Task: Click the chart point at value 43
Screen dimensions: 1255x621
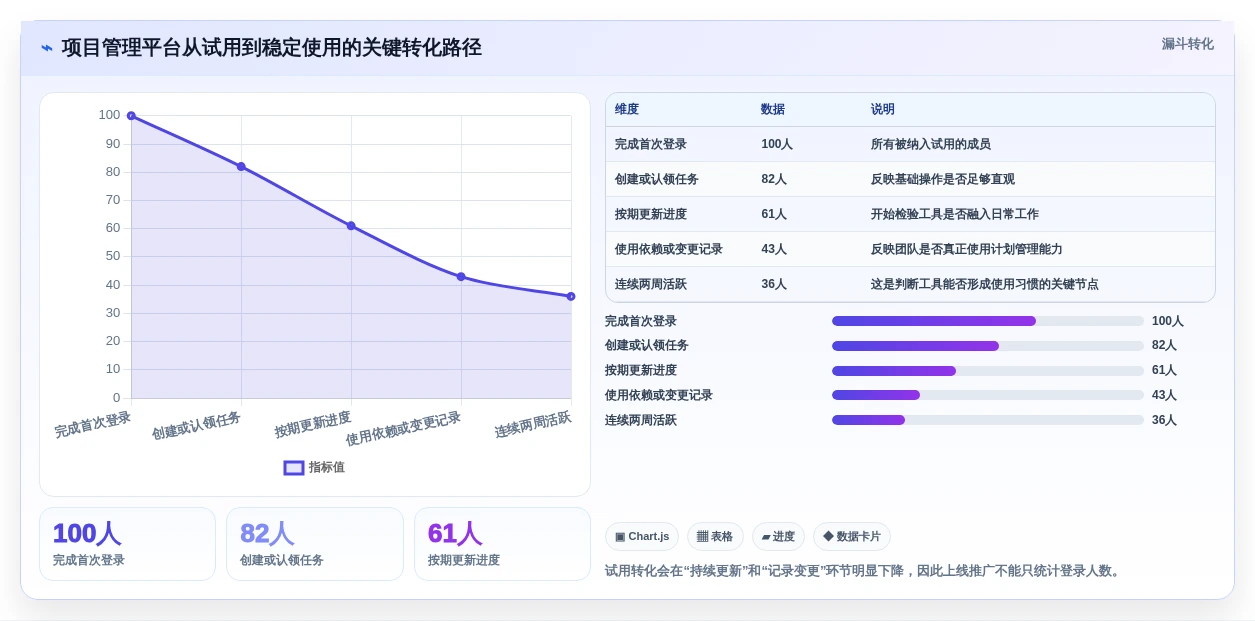Action: pyautogui.click(x=461, y=277)
